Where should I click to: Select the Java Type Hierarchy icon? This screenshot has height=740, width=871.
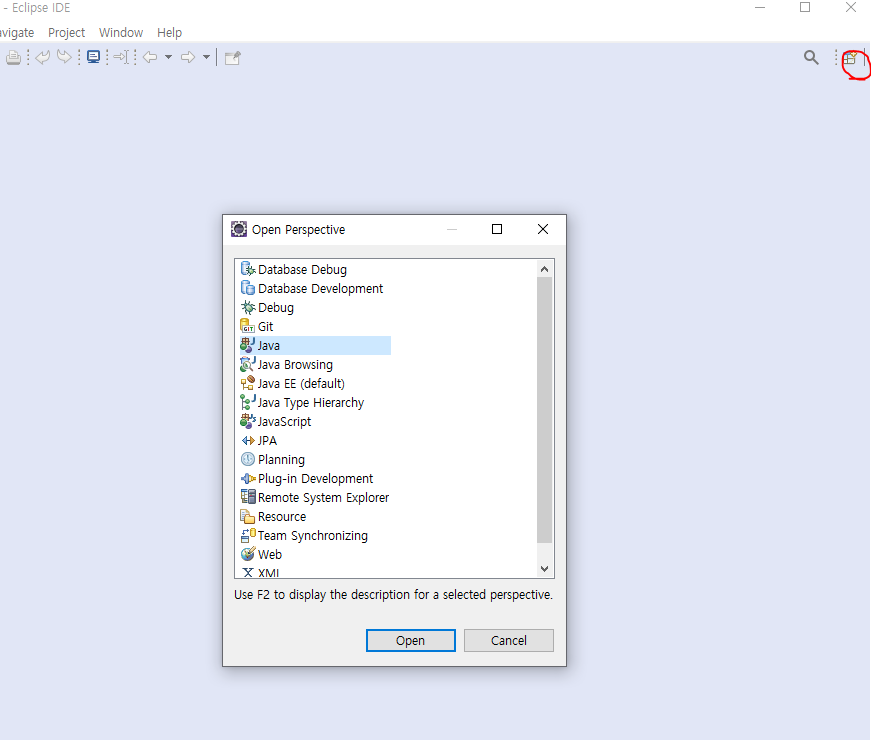pos(247,402)
